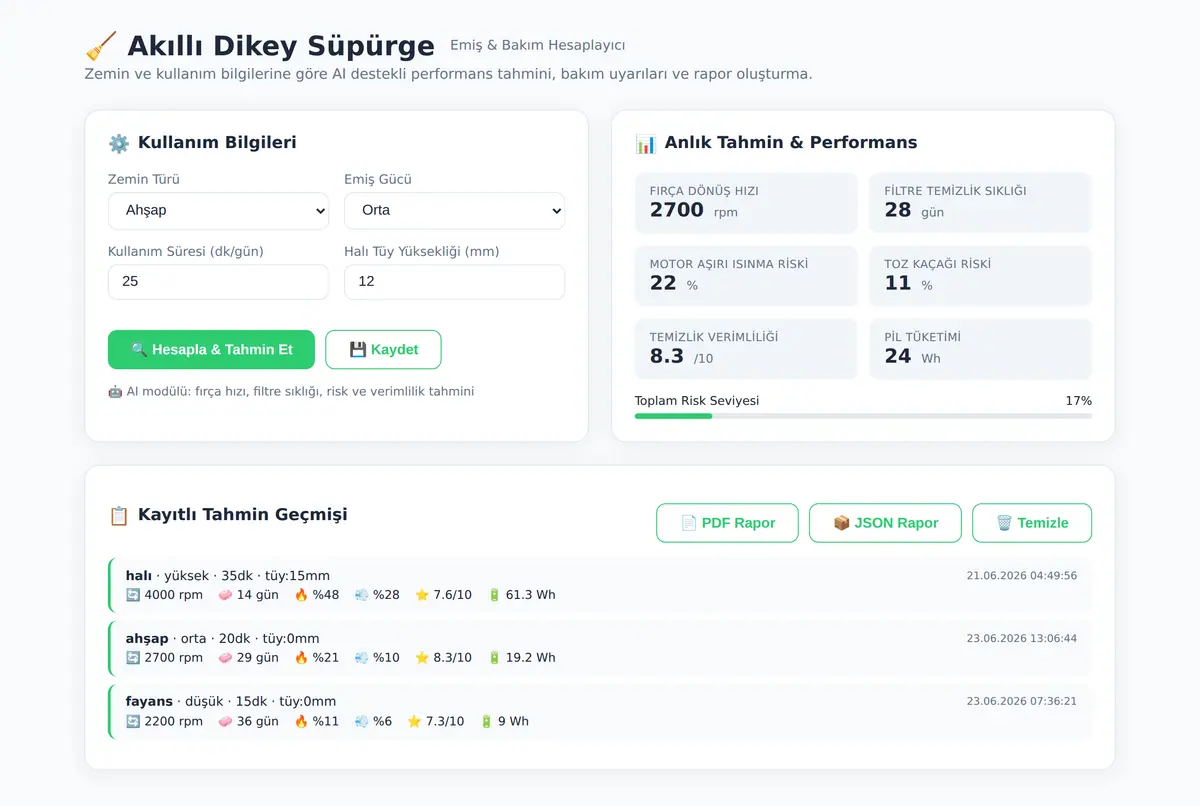Click the rpm icon in the halı history row
Viewport: 1200px width, 806px height.
coord(133,595)
